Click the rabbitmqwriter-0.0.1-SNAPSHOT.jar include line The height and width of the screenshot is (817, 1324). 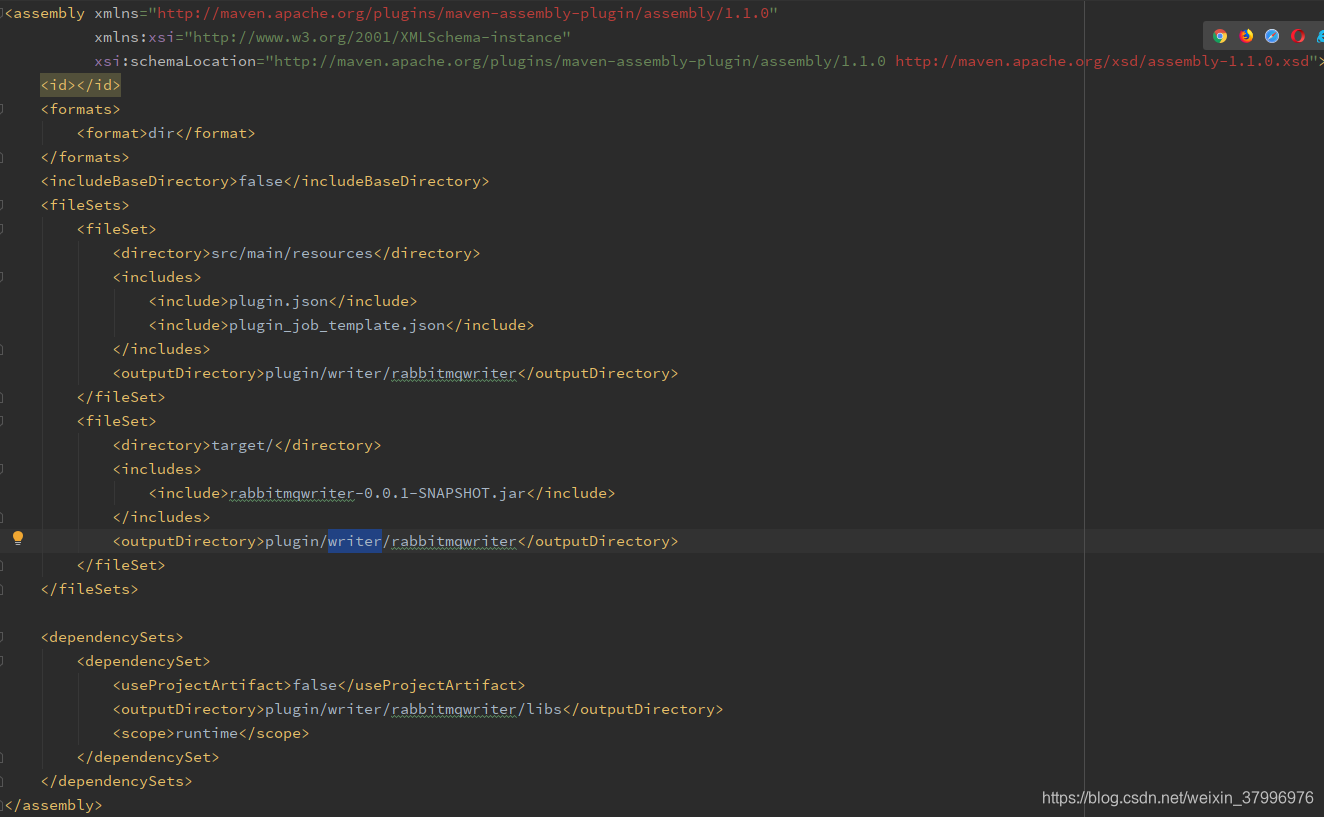click(382, 493)
